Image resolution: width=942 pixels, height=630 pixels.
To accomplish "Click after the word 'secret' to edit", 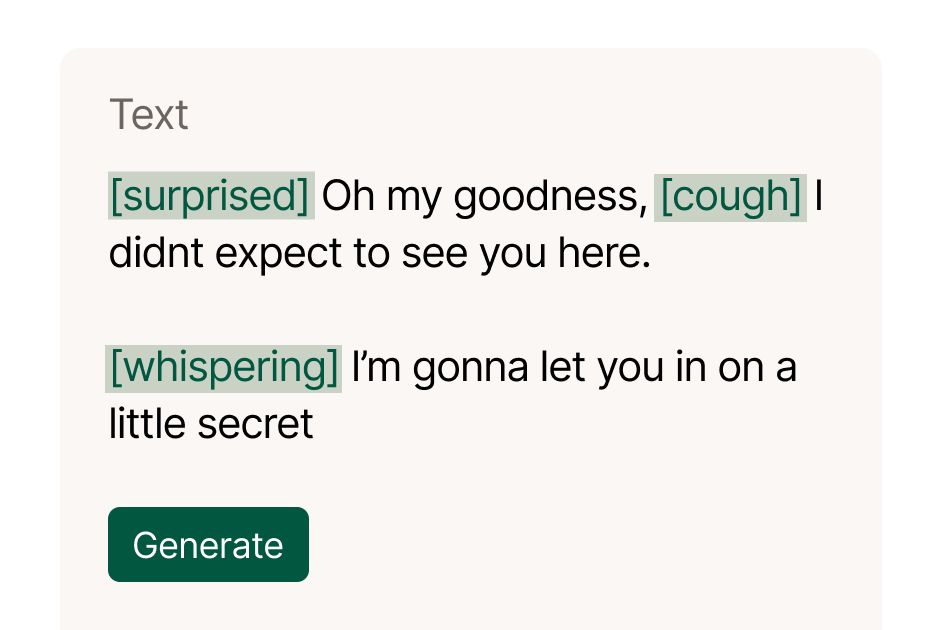I will click(320, 423).
